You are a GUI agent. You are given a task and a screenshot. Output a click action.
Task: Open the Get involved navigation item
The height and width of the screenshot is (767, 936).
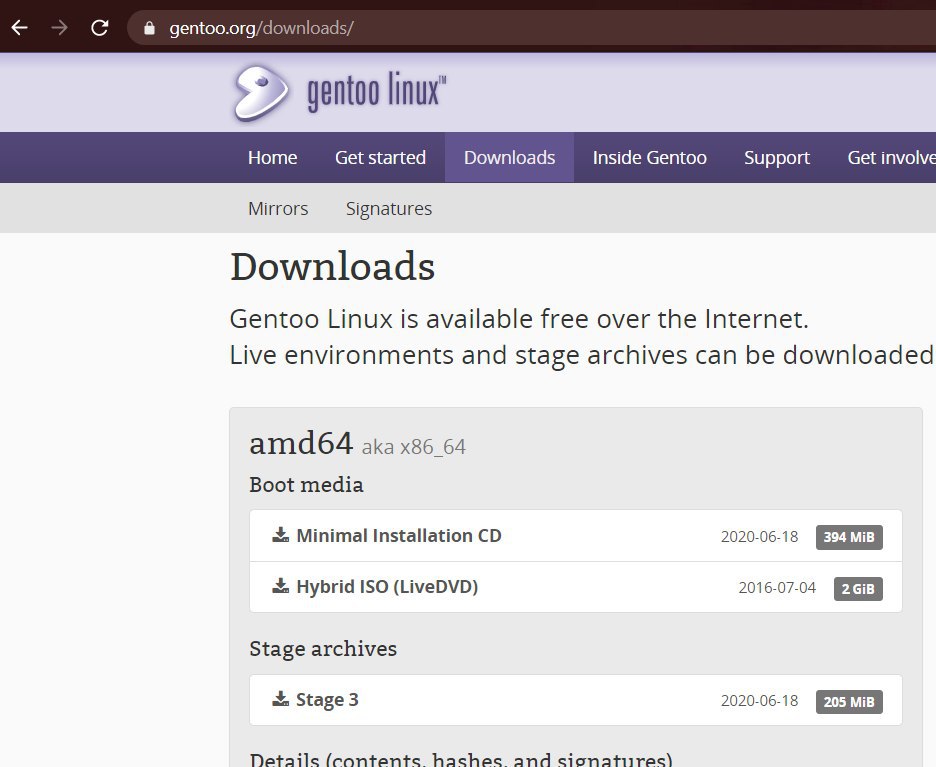(x=891, y=158)
